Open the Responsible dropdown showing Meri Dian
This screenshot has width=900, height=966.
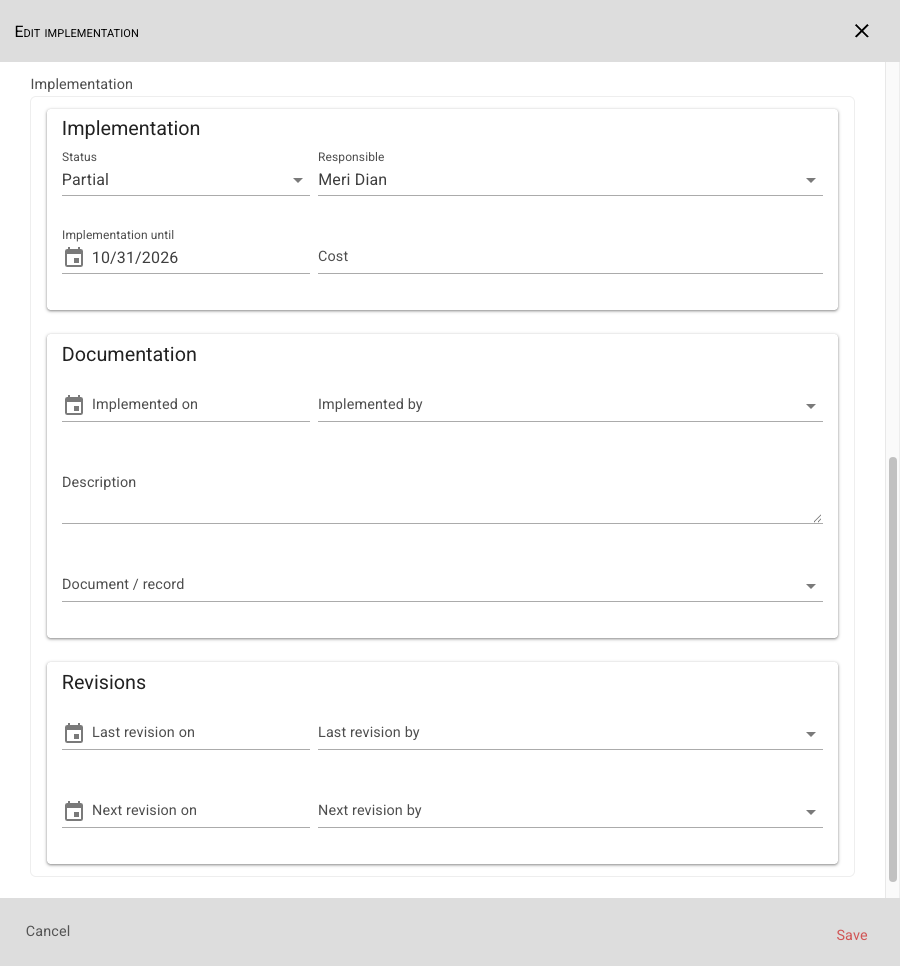pos(570,180)
